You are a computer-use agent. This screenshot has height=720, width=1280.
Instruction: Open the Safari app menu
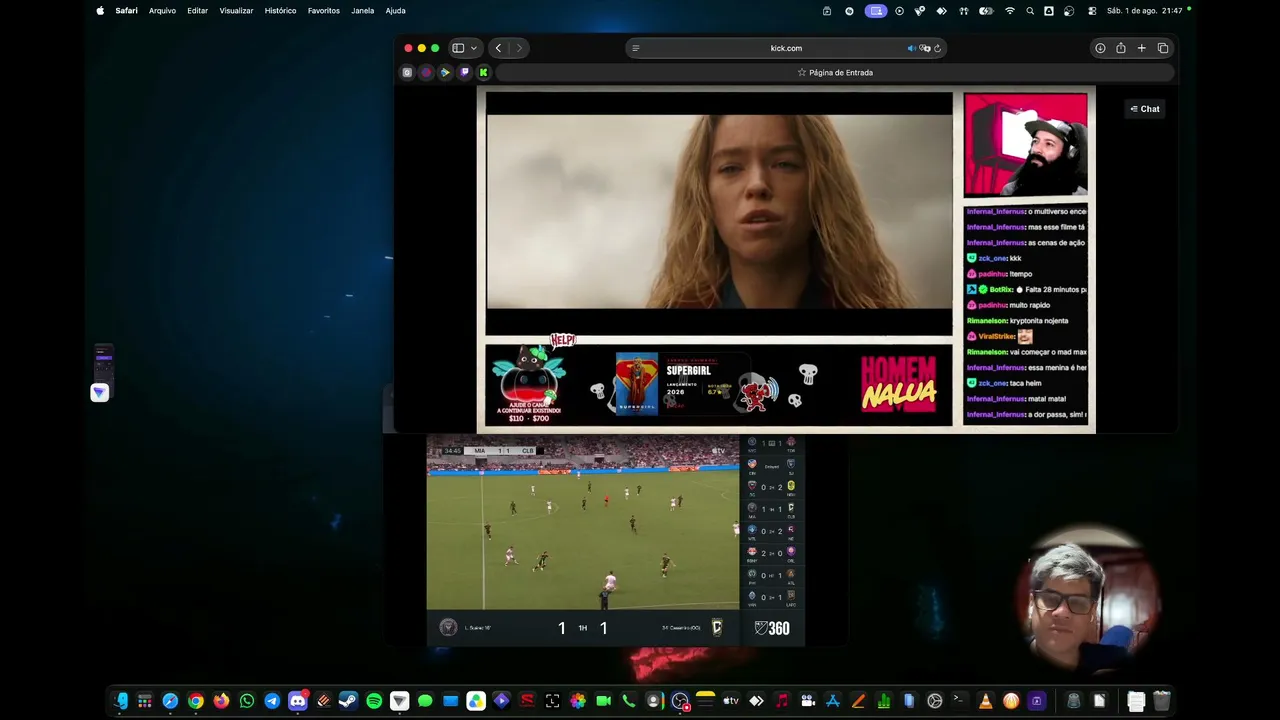126,11
